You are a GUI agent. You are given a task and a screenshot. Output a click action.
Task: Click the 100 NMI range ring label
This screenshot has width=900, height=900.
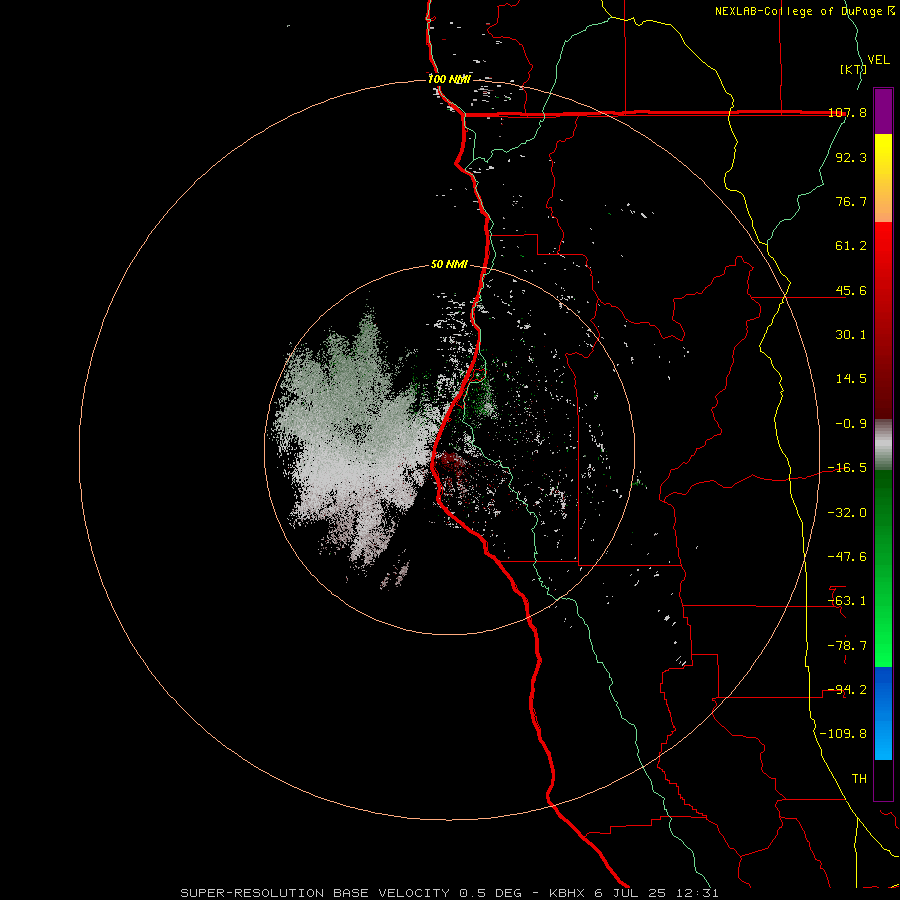coord(449,79)
